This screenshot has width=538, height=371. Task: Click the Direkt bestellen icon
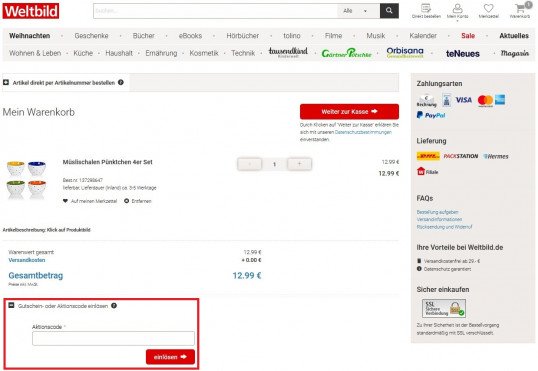click(426, 8)
